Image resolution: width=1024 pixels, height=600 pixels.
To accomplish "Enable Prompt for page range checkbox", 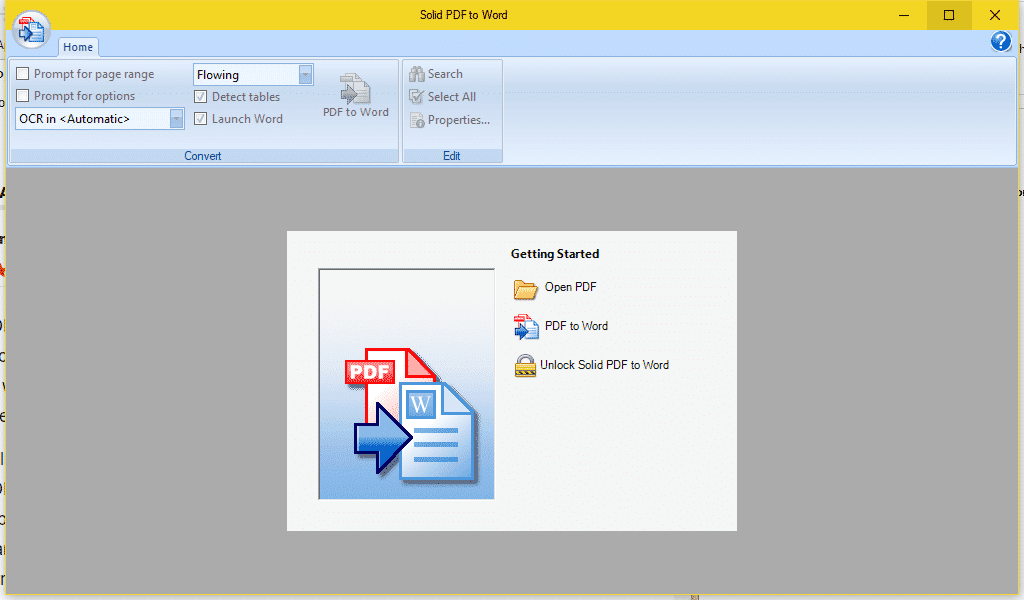I will click(x=23, y=74).
